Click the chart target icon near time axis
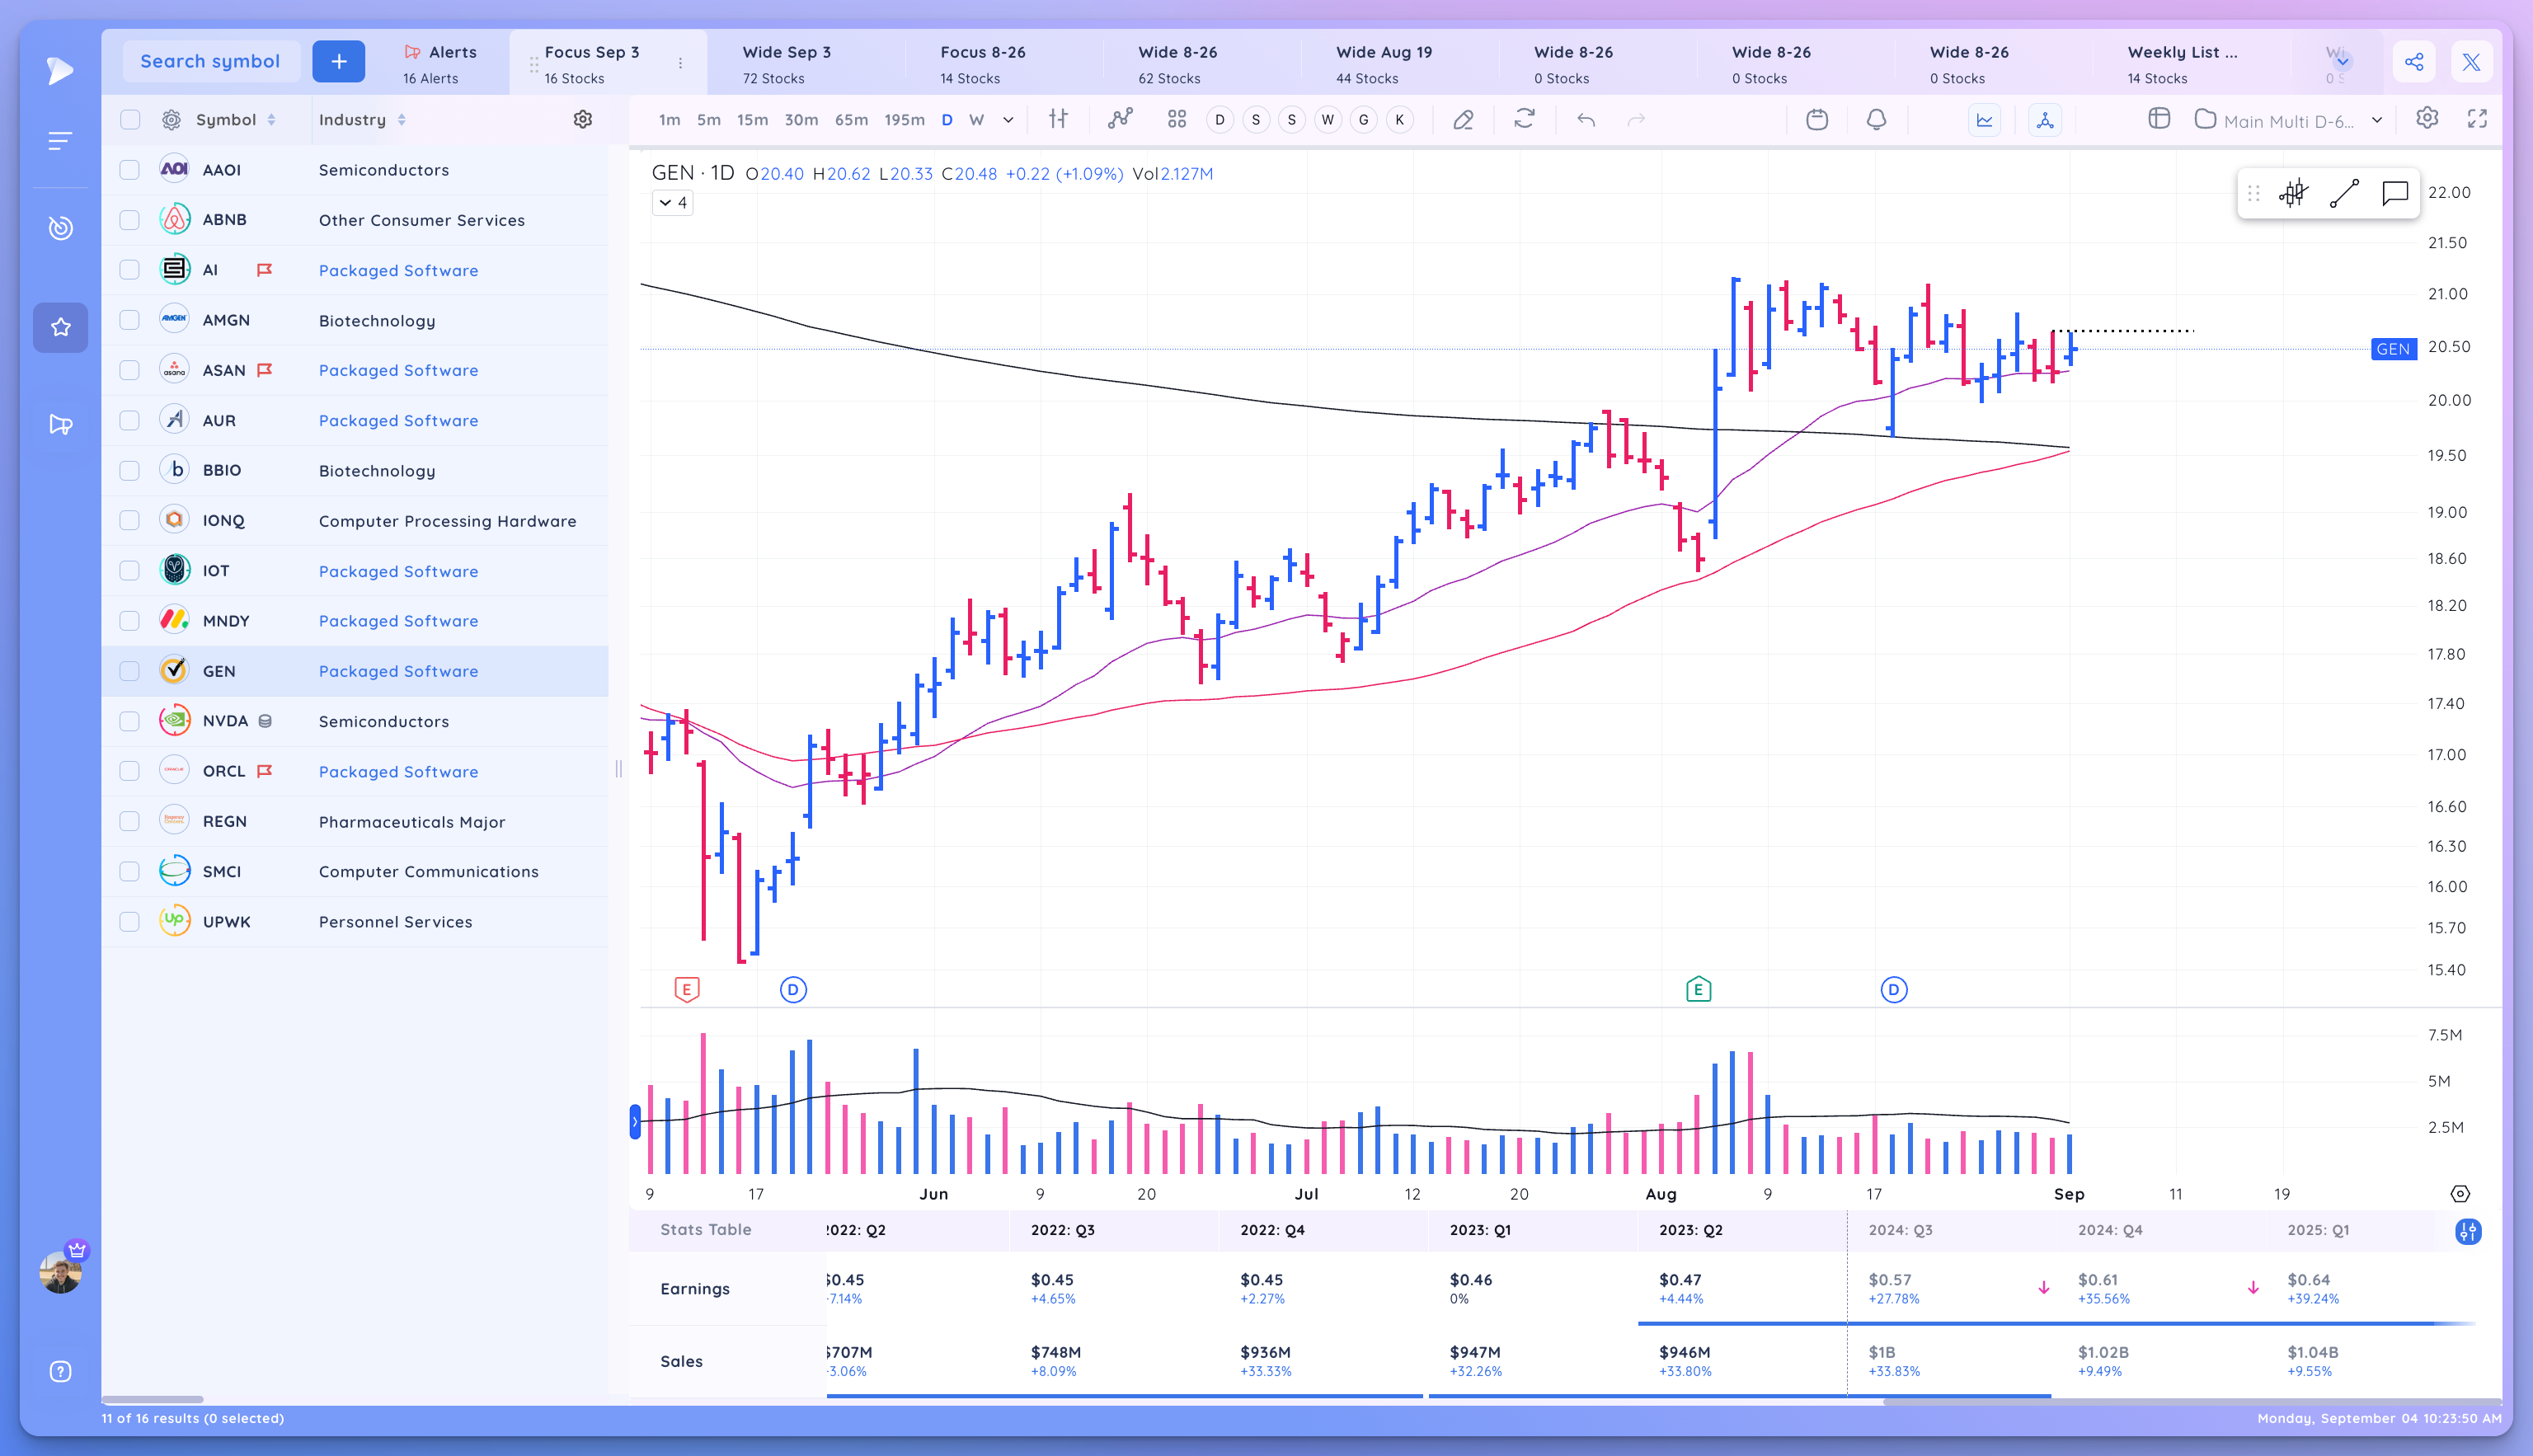The width and height of the screenshot is (2533, 1456). [2460, 1193]
